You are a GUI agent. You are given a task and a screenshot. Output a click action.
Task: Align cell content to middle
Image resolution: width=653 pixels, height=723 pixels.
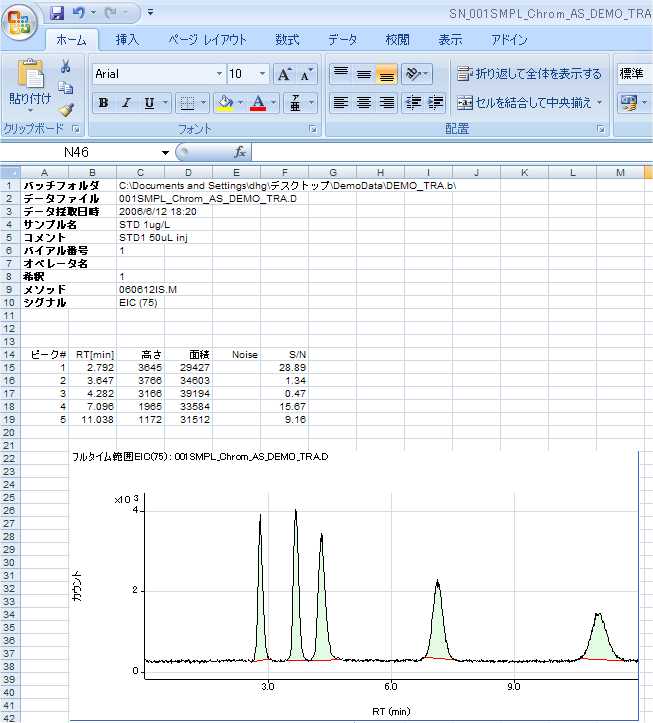coord(363,74)
